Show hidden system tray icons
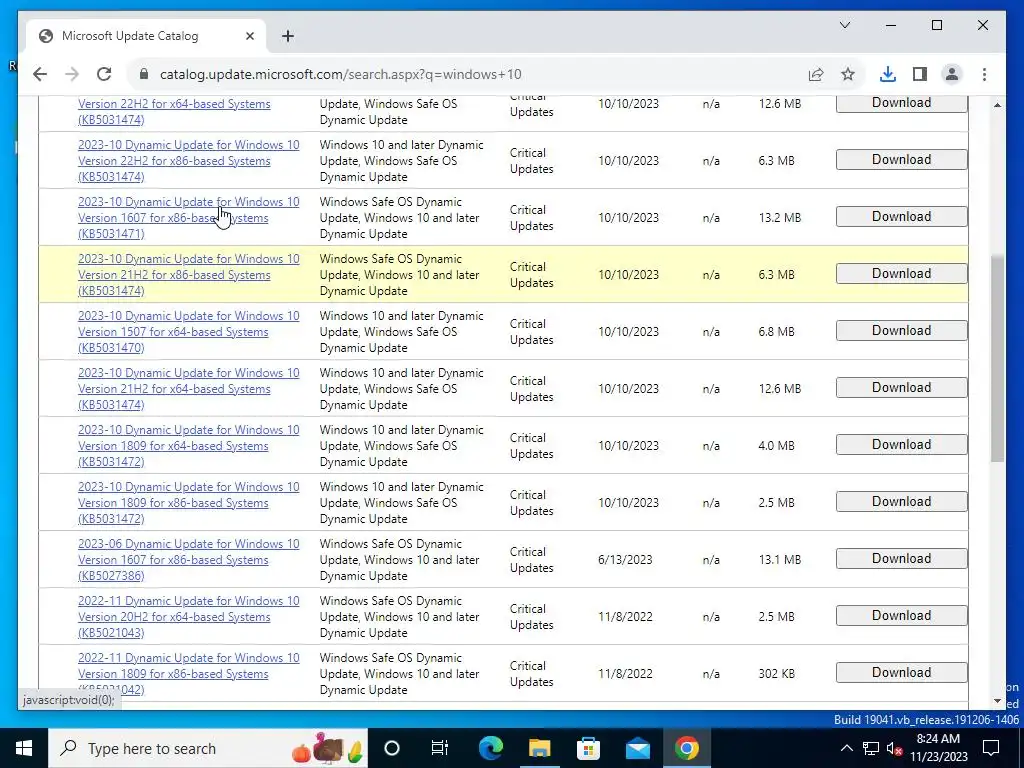 click(846, 748)
